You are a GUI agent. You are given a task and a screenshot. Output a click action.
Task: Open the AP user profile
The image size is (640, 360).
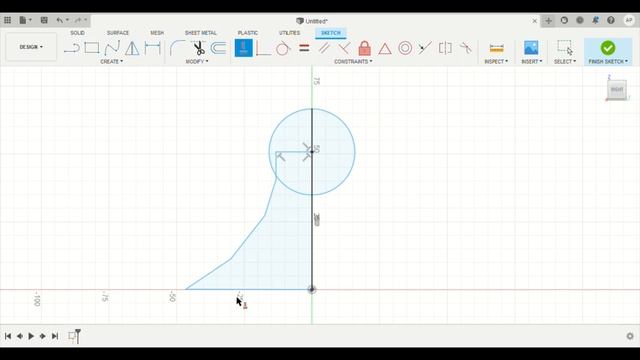pos(629,20)
